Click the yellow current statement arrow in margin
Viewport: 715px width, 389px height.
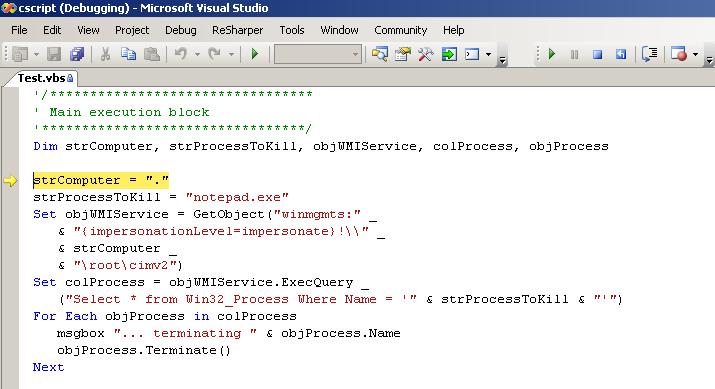(10, 181)
